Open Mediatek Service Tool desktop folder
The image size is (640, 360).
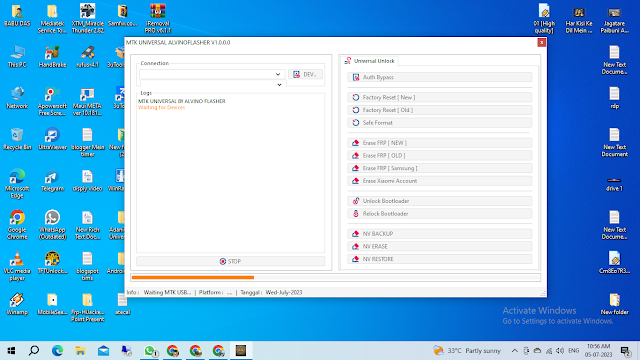(52, 19)
